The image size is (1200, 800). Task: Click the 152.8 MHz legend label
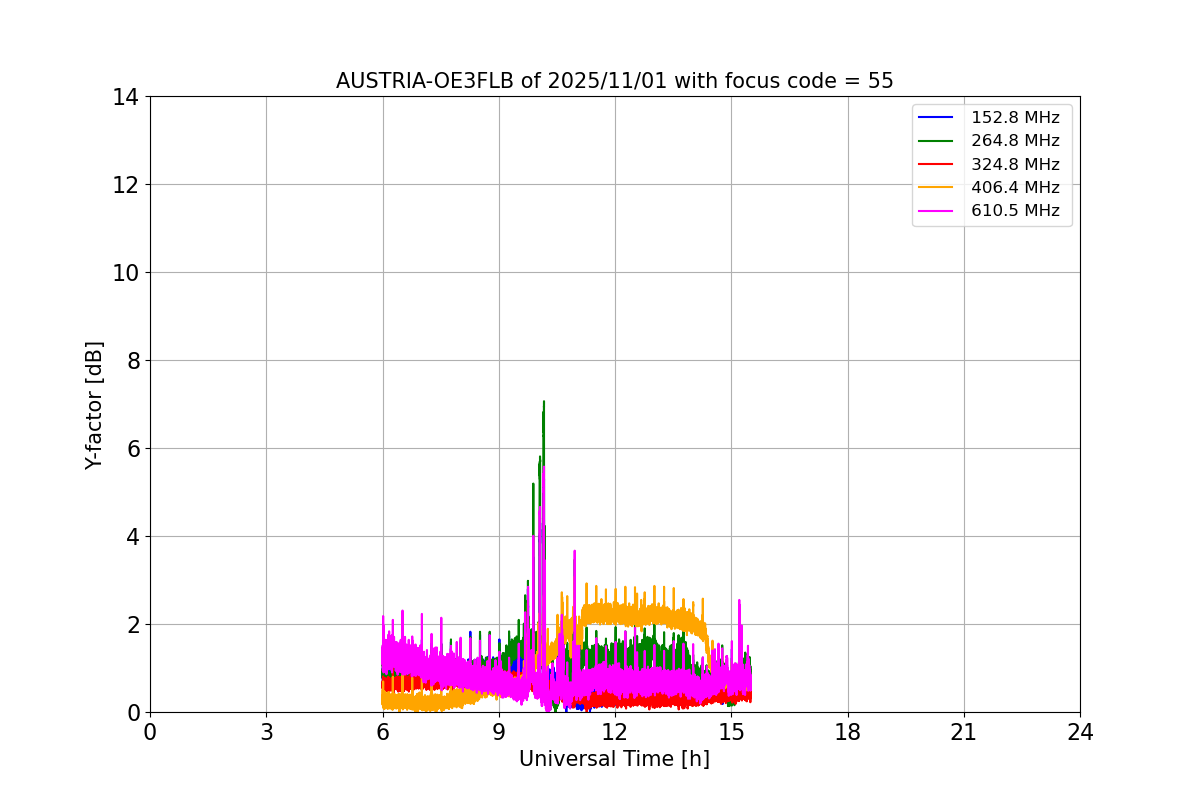click(1015, 118)
